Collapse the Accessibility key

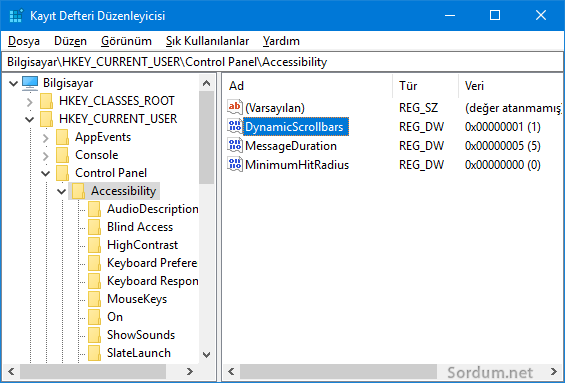62,192
